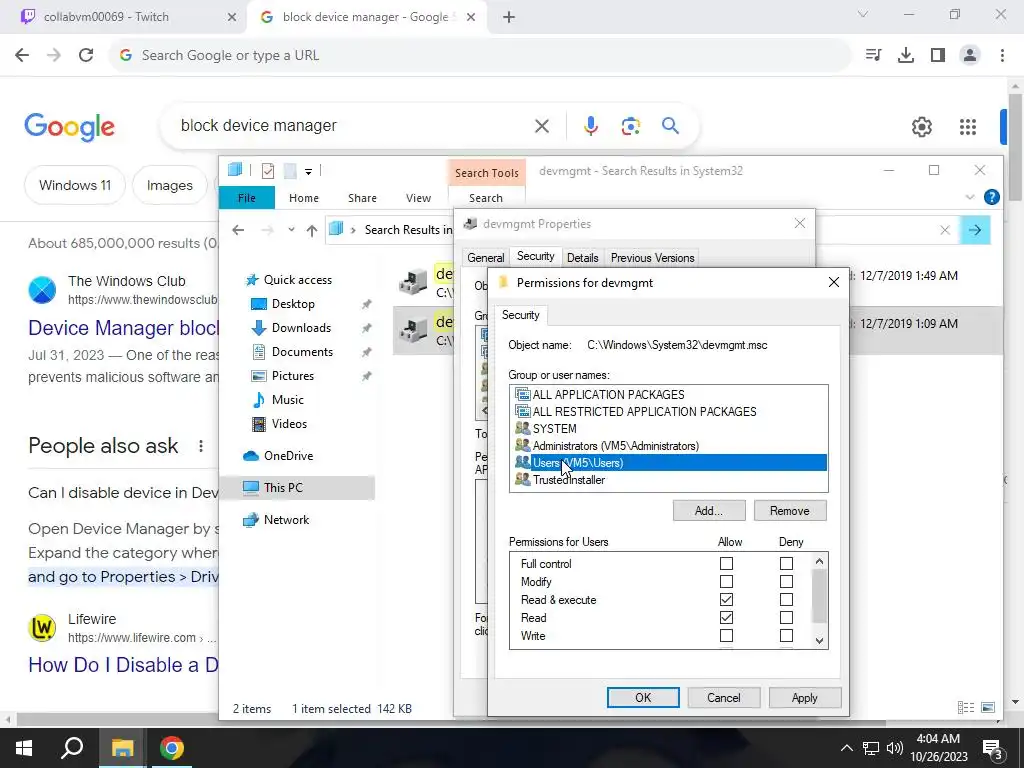Screen dimensions: 1024x768
Task: Check Deny for Read & execute
Action: (786, 600)
